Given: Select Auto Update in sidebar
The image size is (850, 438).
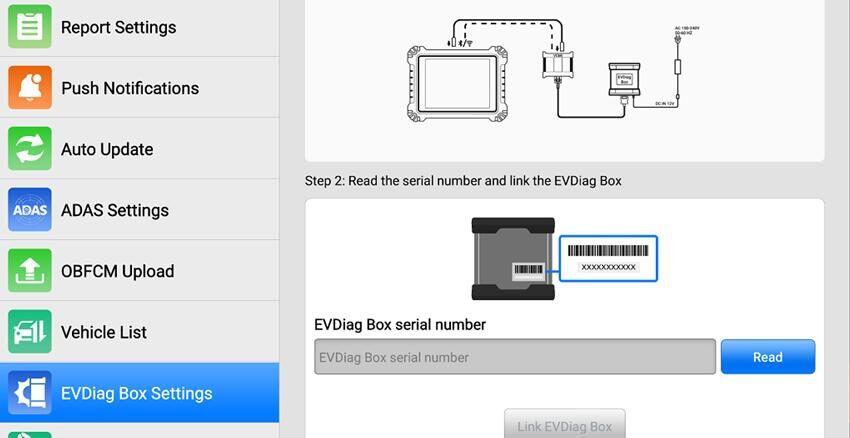Looking at the screenshot, I should click(139, 149).
